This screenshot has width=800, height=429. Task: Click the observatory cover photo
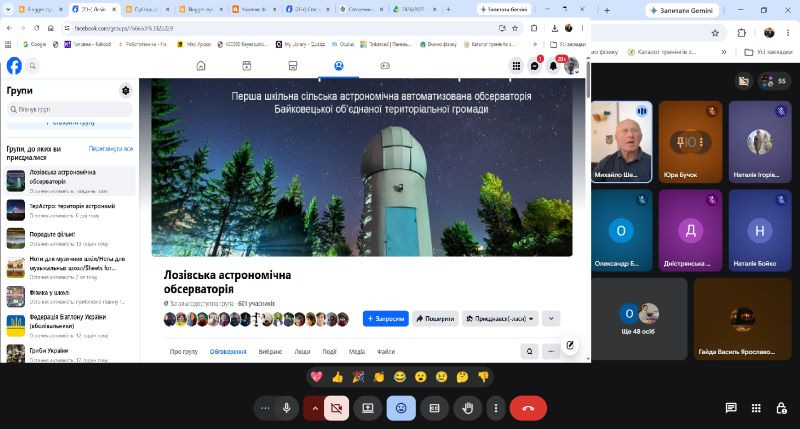[x=362, y=167]
